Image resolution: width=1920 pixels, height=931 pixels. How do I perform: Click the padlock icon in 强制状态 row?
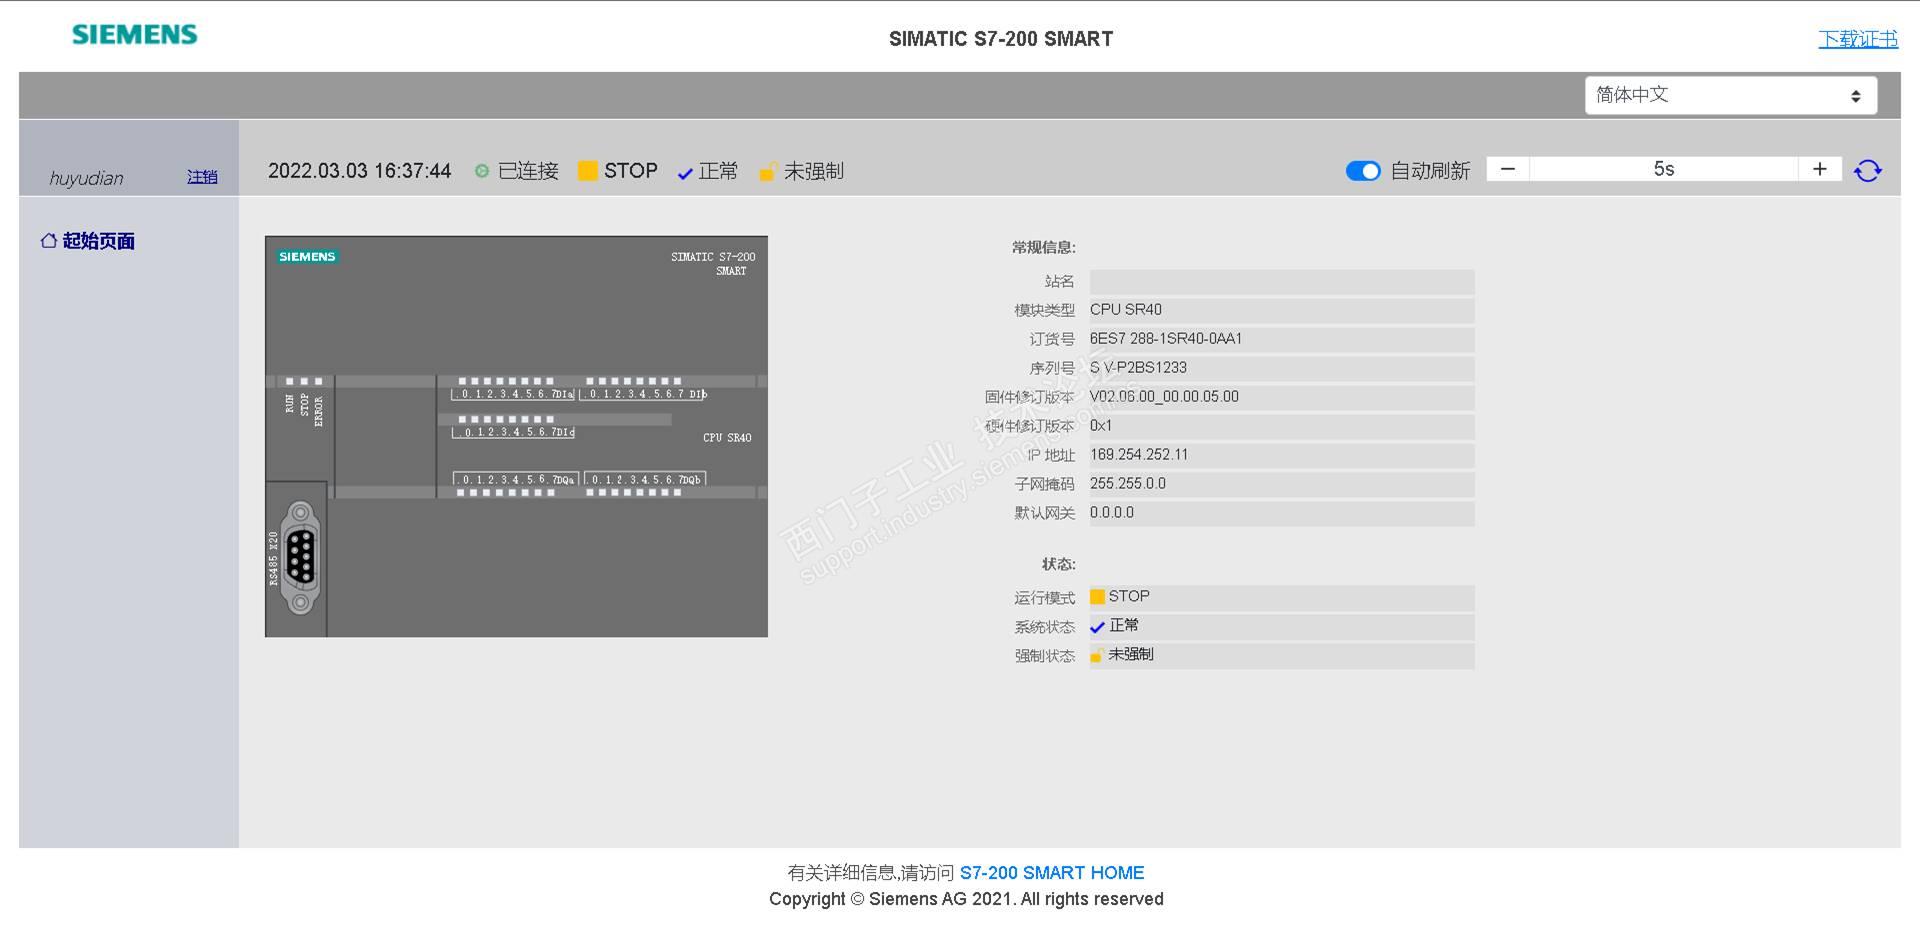1097,655
